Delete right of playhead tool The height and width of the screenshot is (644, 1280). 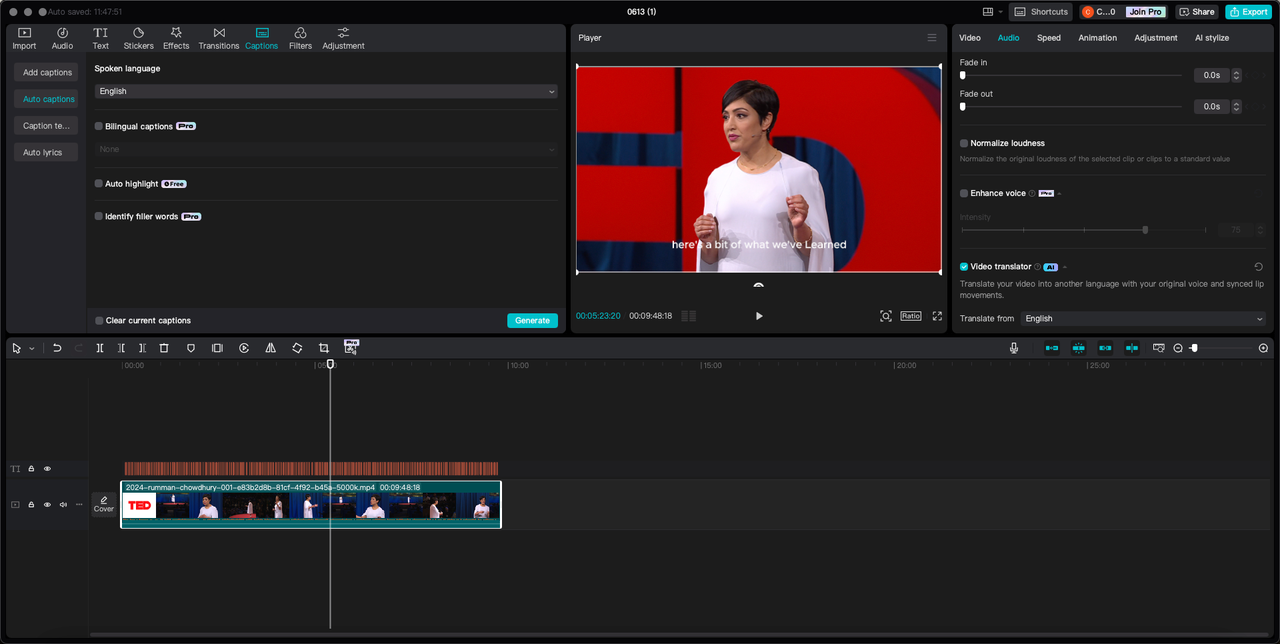pos(142,348)
